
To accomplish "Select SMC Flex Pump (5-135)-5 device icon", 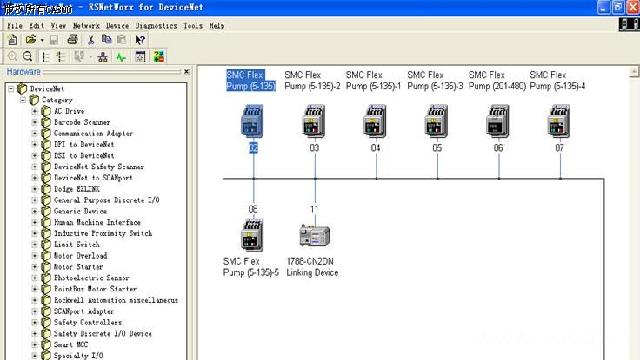I will tap(251, 235).
